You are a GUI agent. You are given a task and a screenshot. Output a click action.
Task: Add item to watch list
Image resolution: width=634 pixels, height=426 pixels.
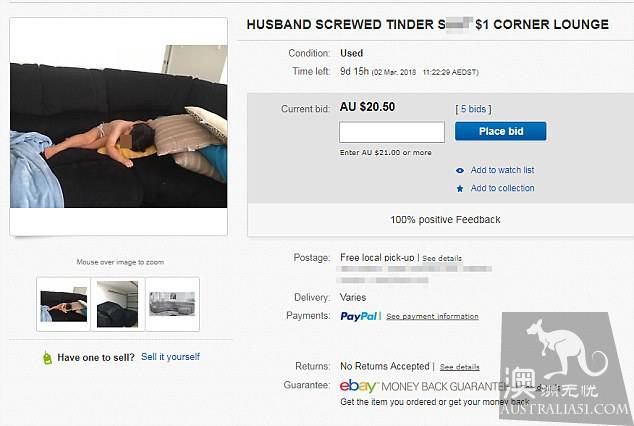(x=502, y=170)
